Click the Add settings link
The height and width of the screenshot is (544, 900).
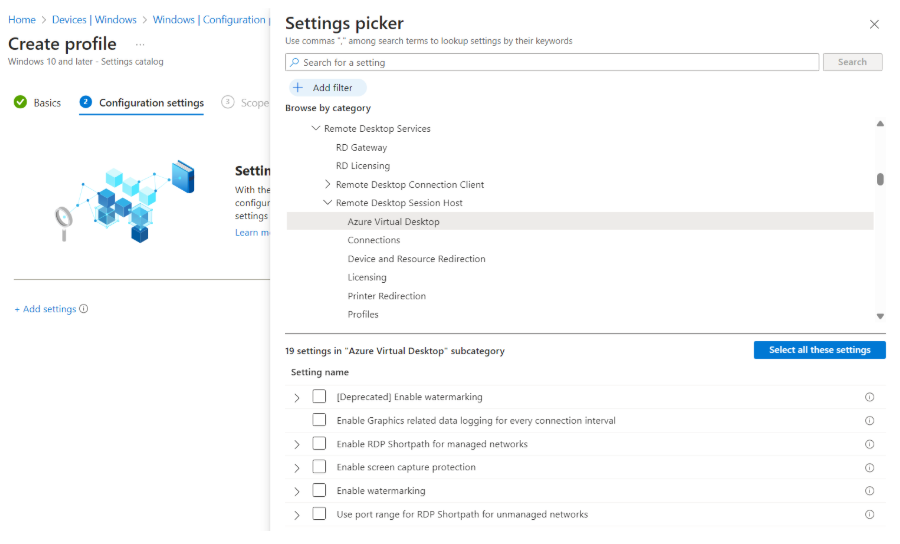[45, 309]
